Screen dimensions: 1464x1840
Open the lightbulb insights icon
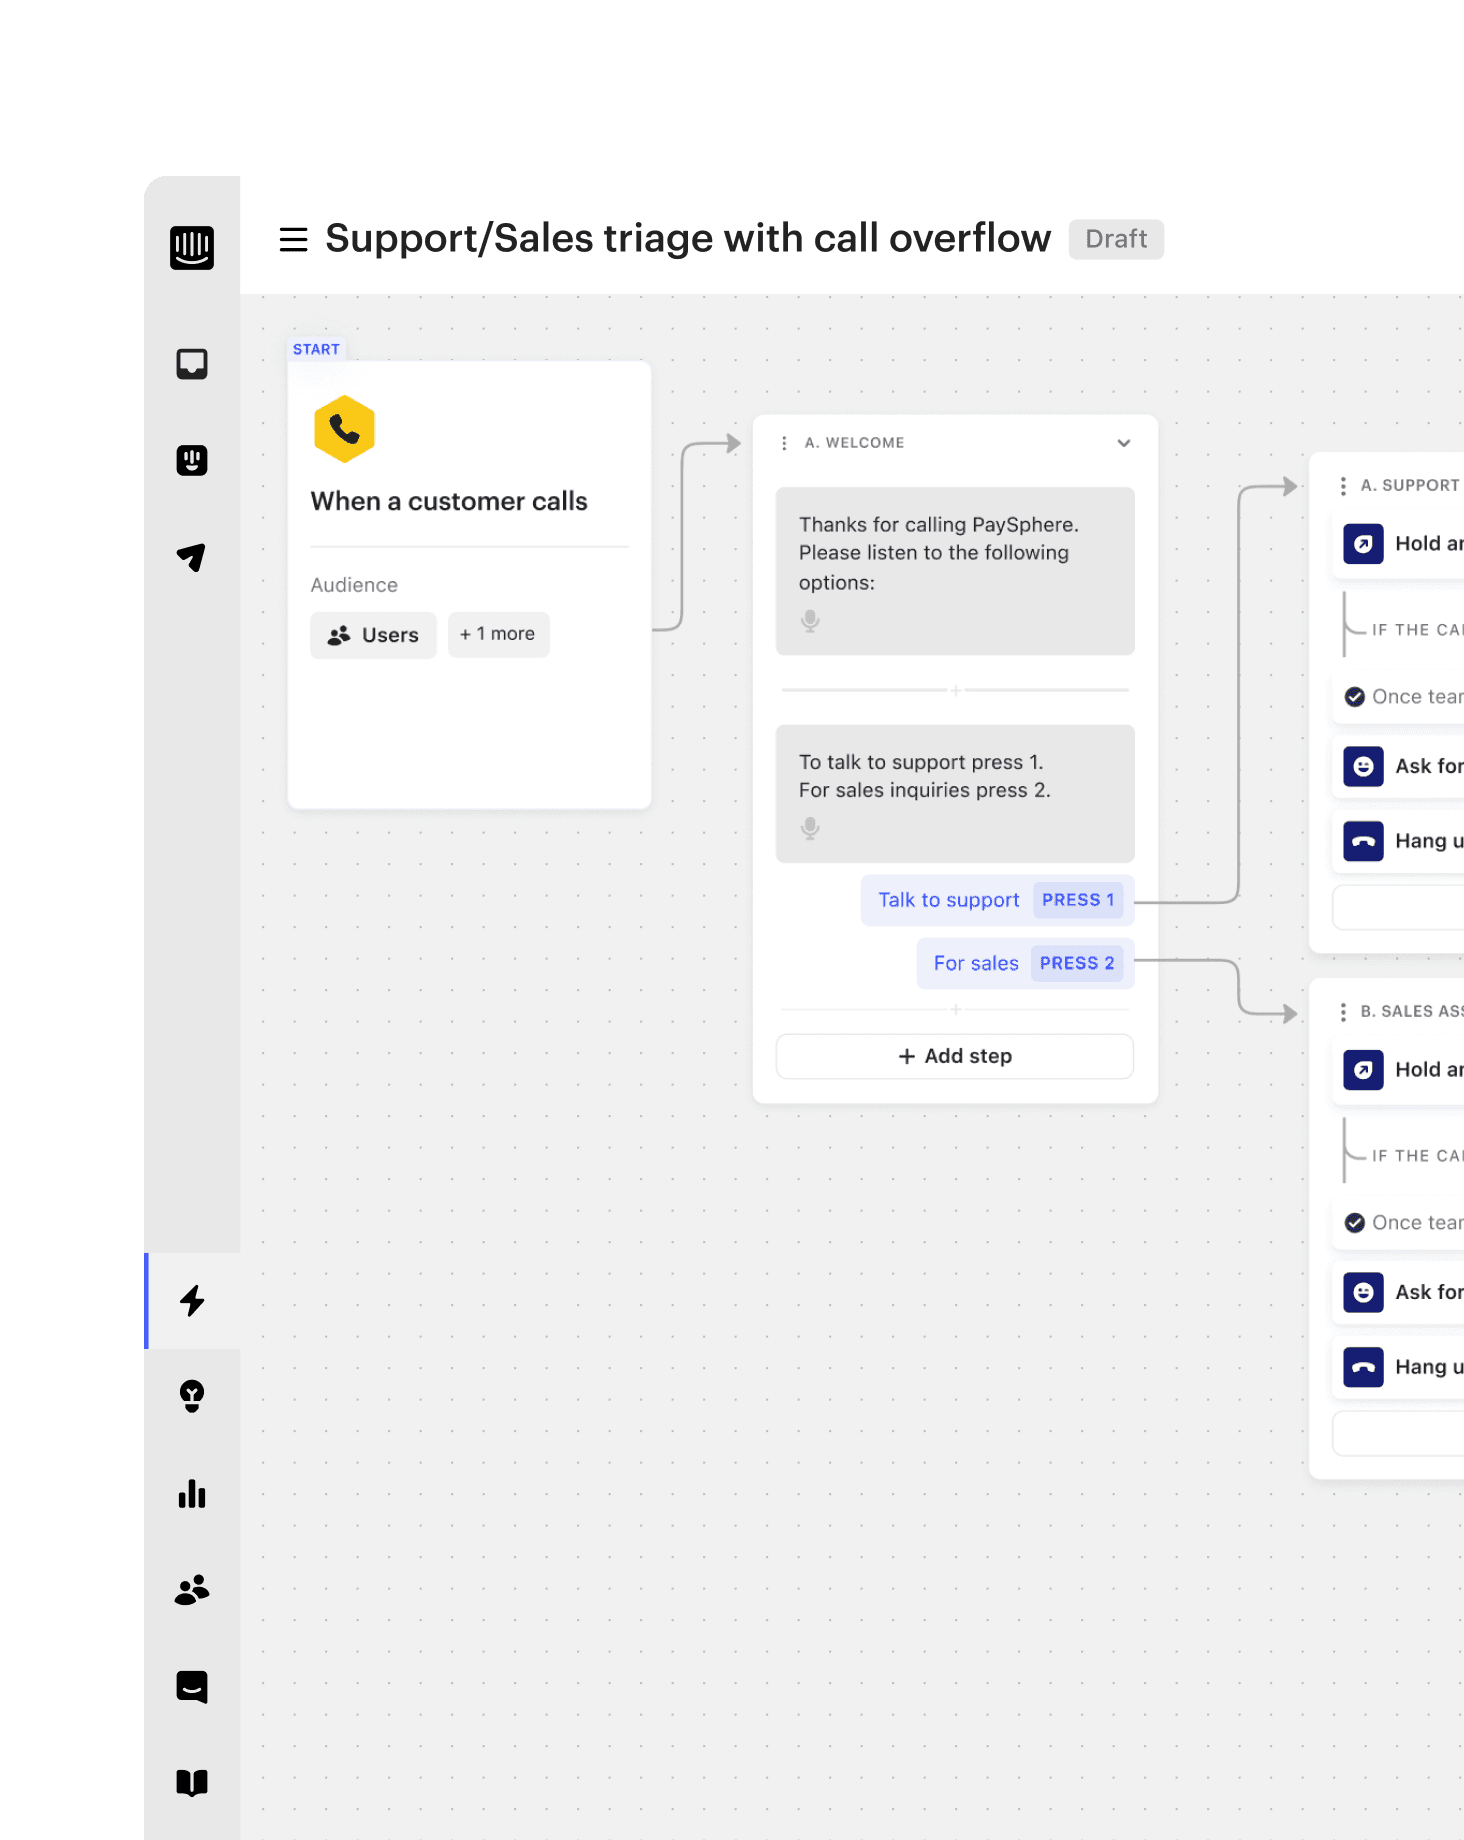[192, 1396]
